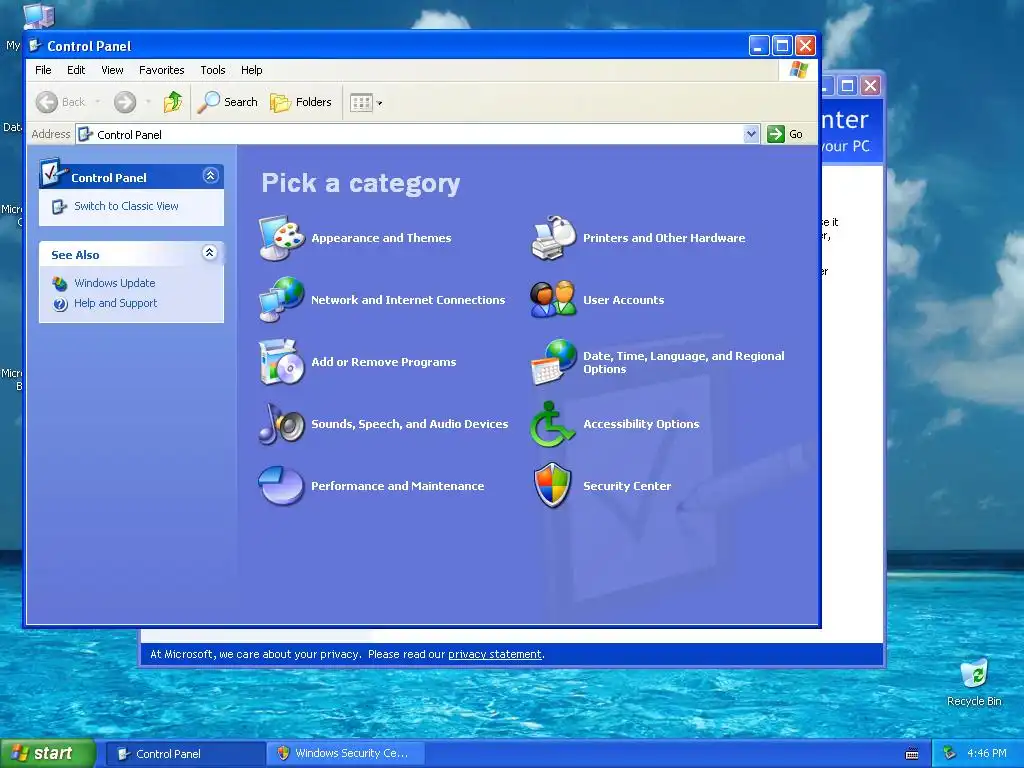1024x768 pixels.
Task: Click the Back arrow button
Action: click(x=61, y=102)
